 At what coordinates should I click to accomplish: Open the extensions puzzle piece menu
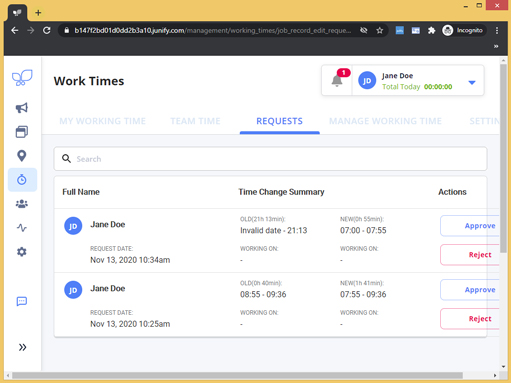pos(432,30)
